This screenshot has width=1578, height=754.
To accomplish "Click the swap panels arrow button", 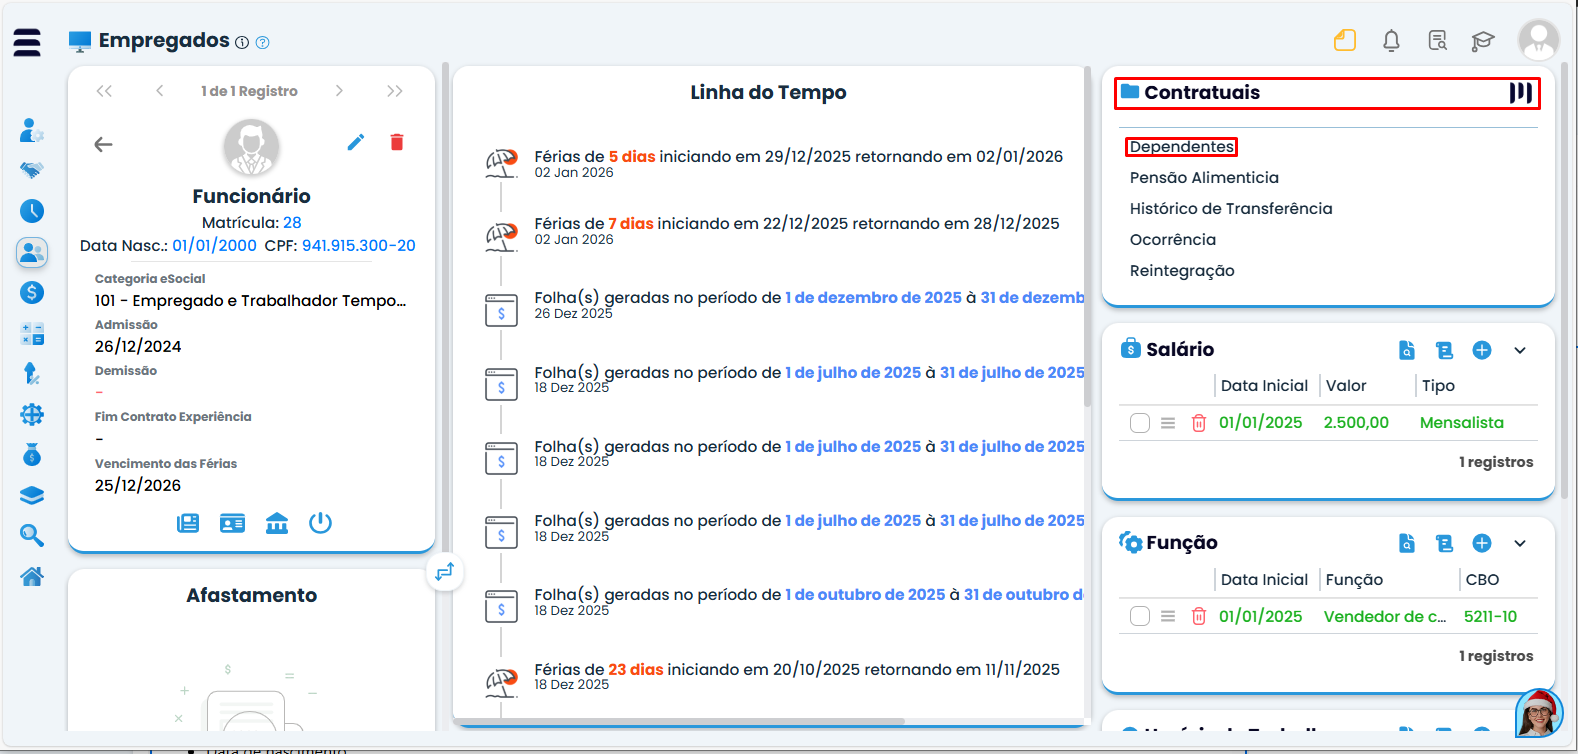I will click(444, 571).
